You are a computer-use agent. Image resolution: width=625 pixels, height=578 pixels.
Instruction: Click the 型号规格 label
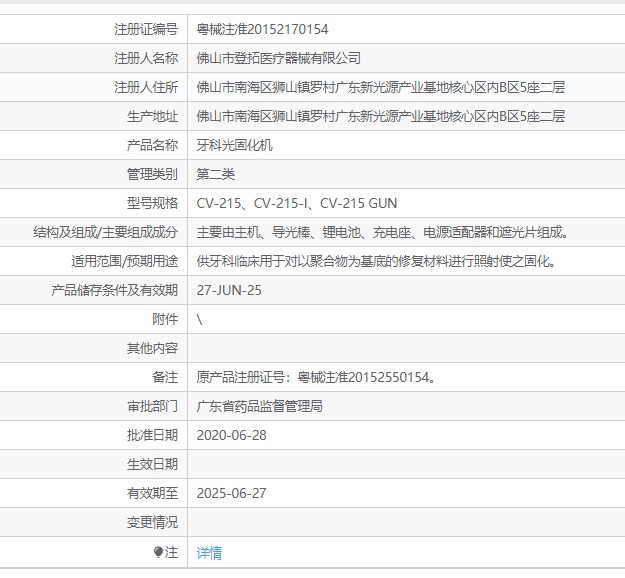click(152, 203)
